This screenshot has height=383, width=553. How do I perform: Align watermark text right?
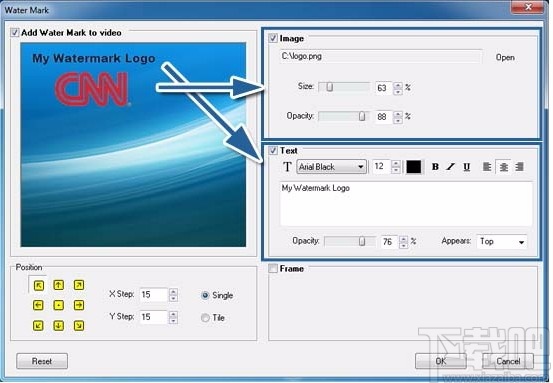pos(519,167)
